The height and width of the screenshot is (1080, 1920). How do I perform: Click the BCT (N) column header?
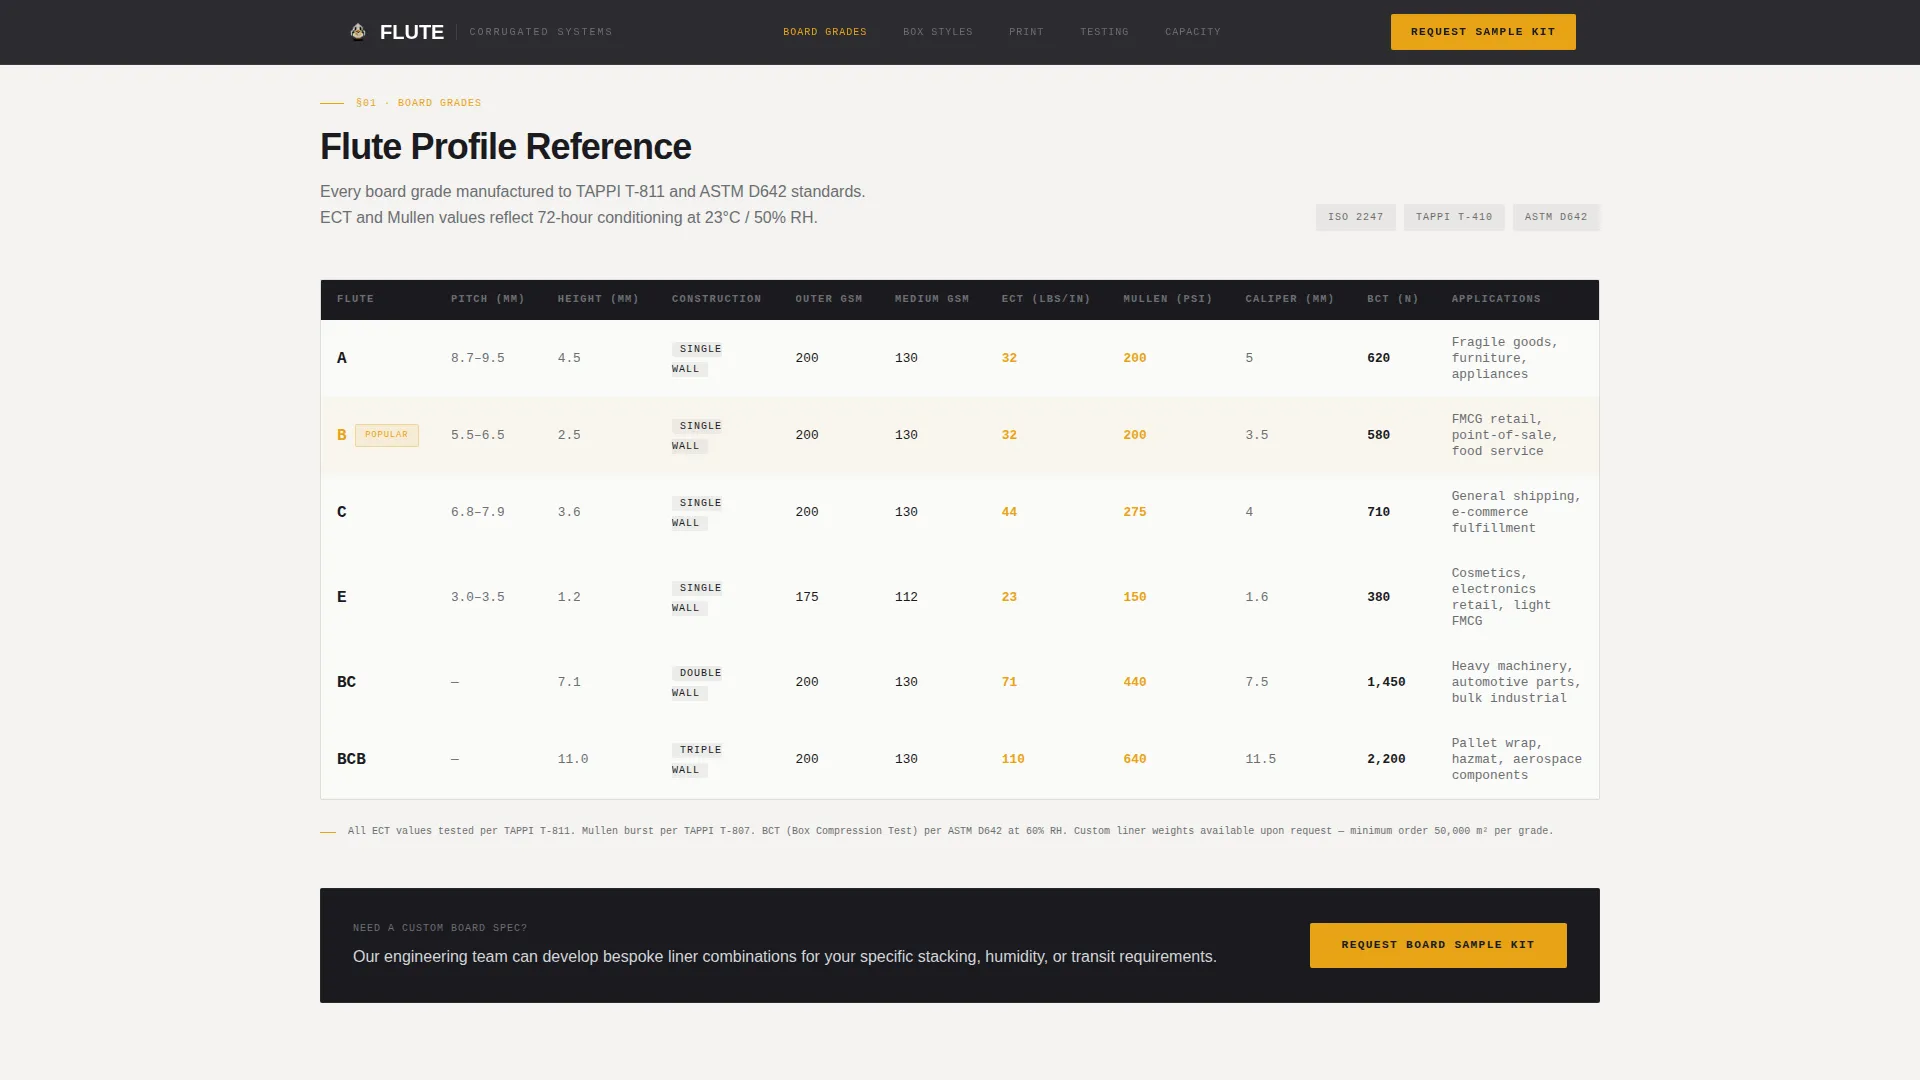[1393, 299]
